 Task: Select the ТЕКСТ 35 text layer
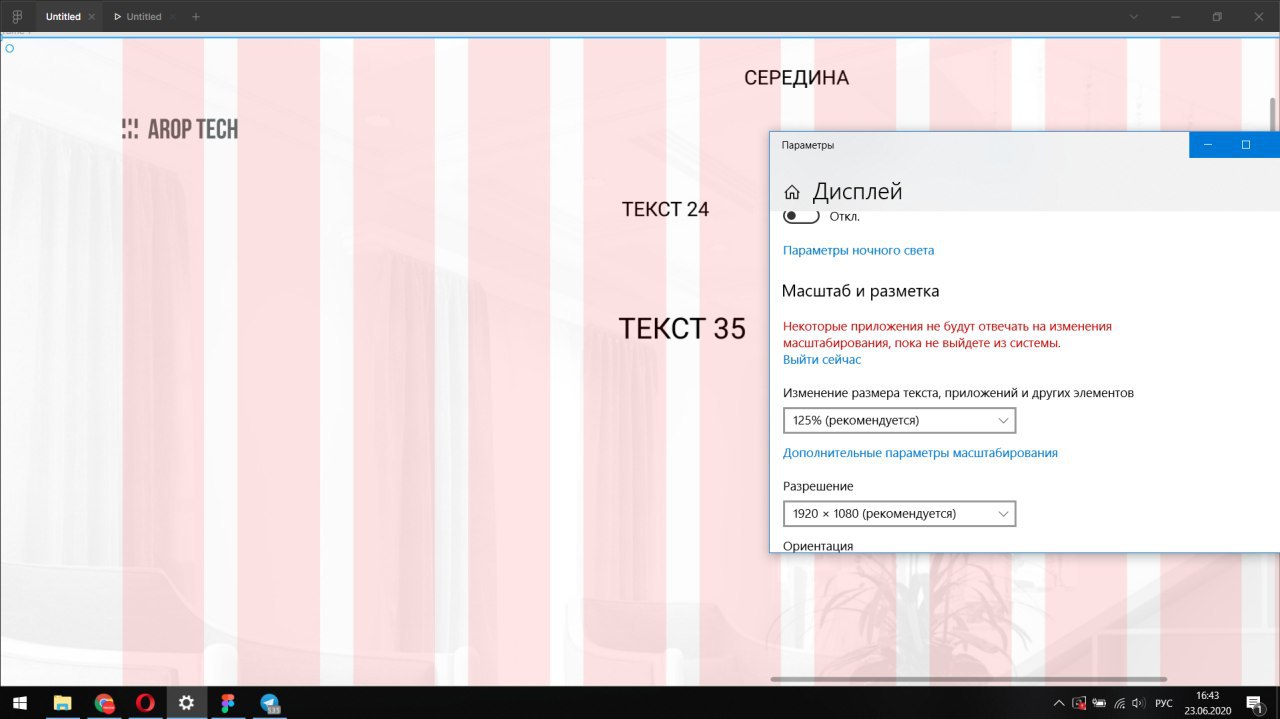[x=682, y=328]
